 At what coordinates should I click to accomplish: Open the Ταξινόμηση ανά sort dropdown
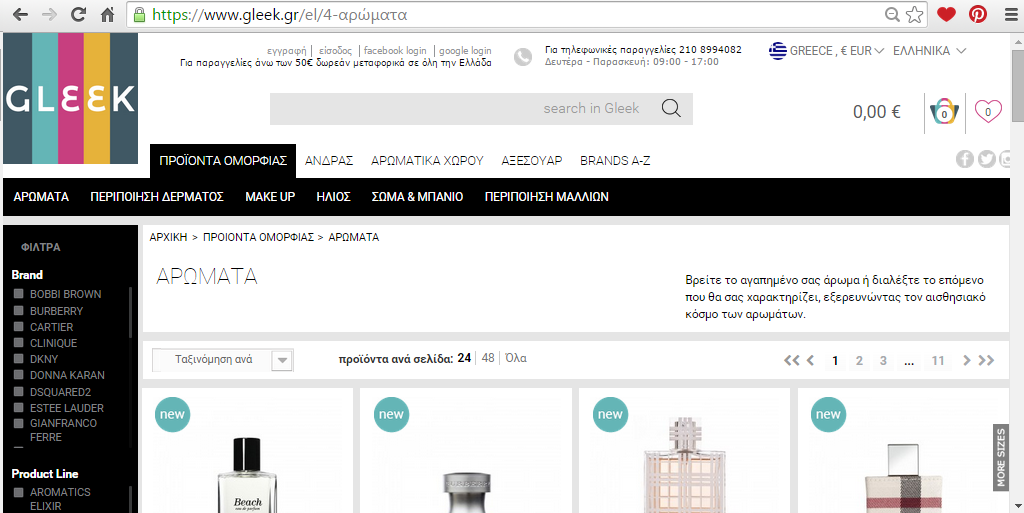tap(223, 360)
